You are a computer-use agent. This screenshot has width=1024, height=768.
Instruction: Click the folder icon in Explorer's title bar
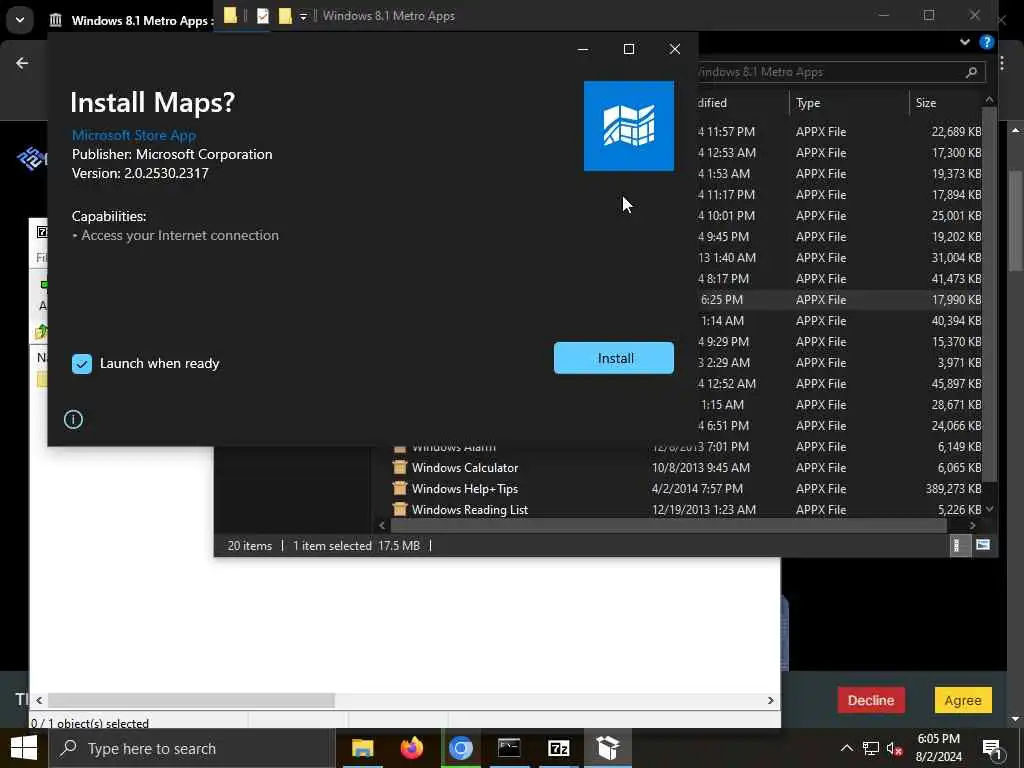pyautogui.click(x=230, y=16)
